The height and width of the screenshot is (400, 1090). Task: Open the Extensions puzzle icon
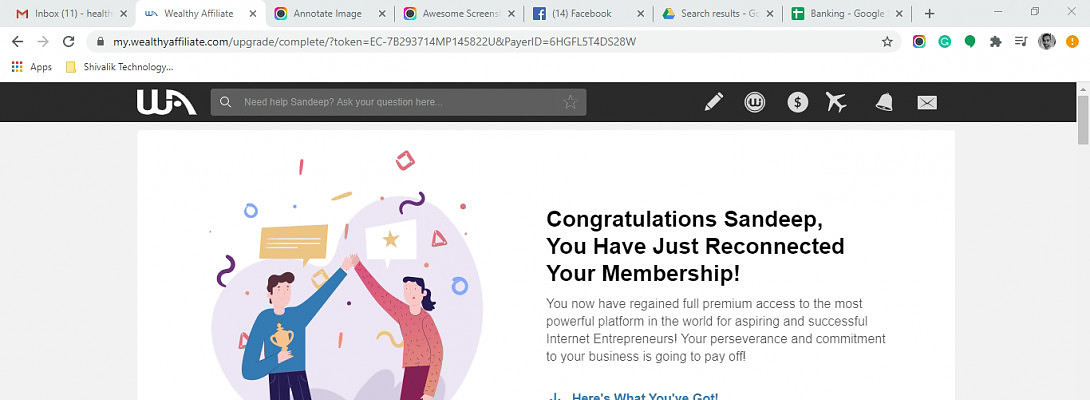tap(995, 42)
